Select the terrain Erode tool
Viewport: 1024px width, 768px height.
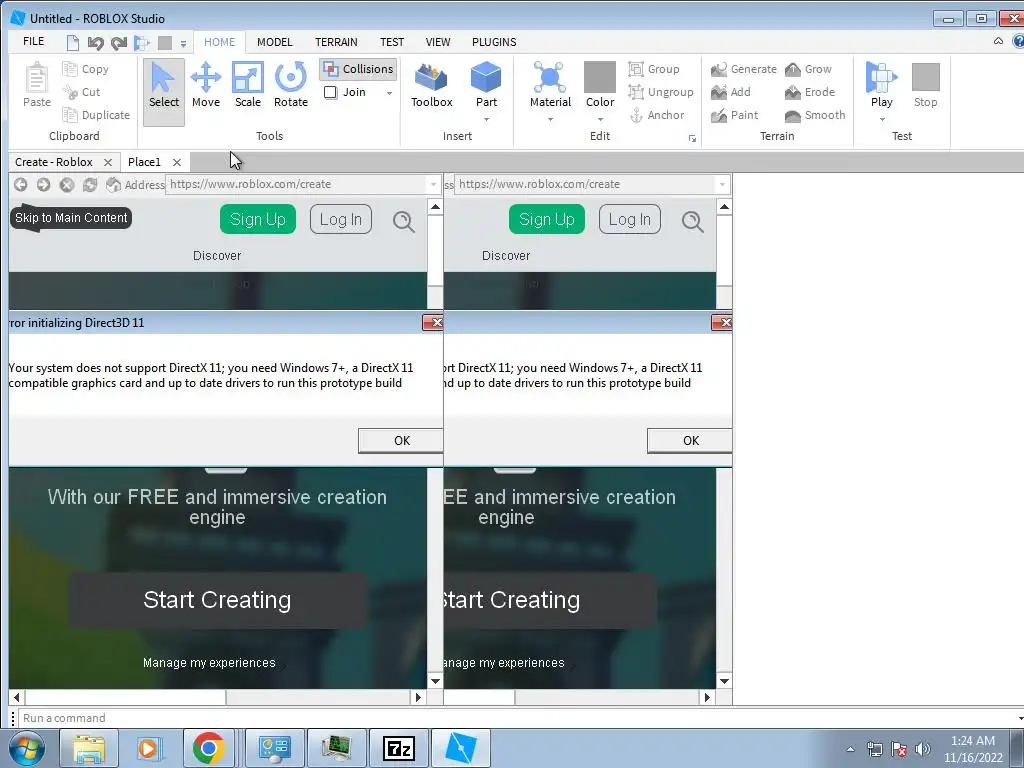(810, 92)
